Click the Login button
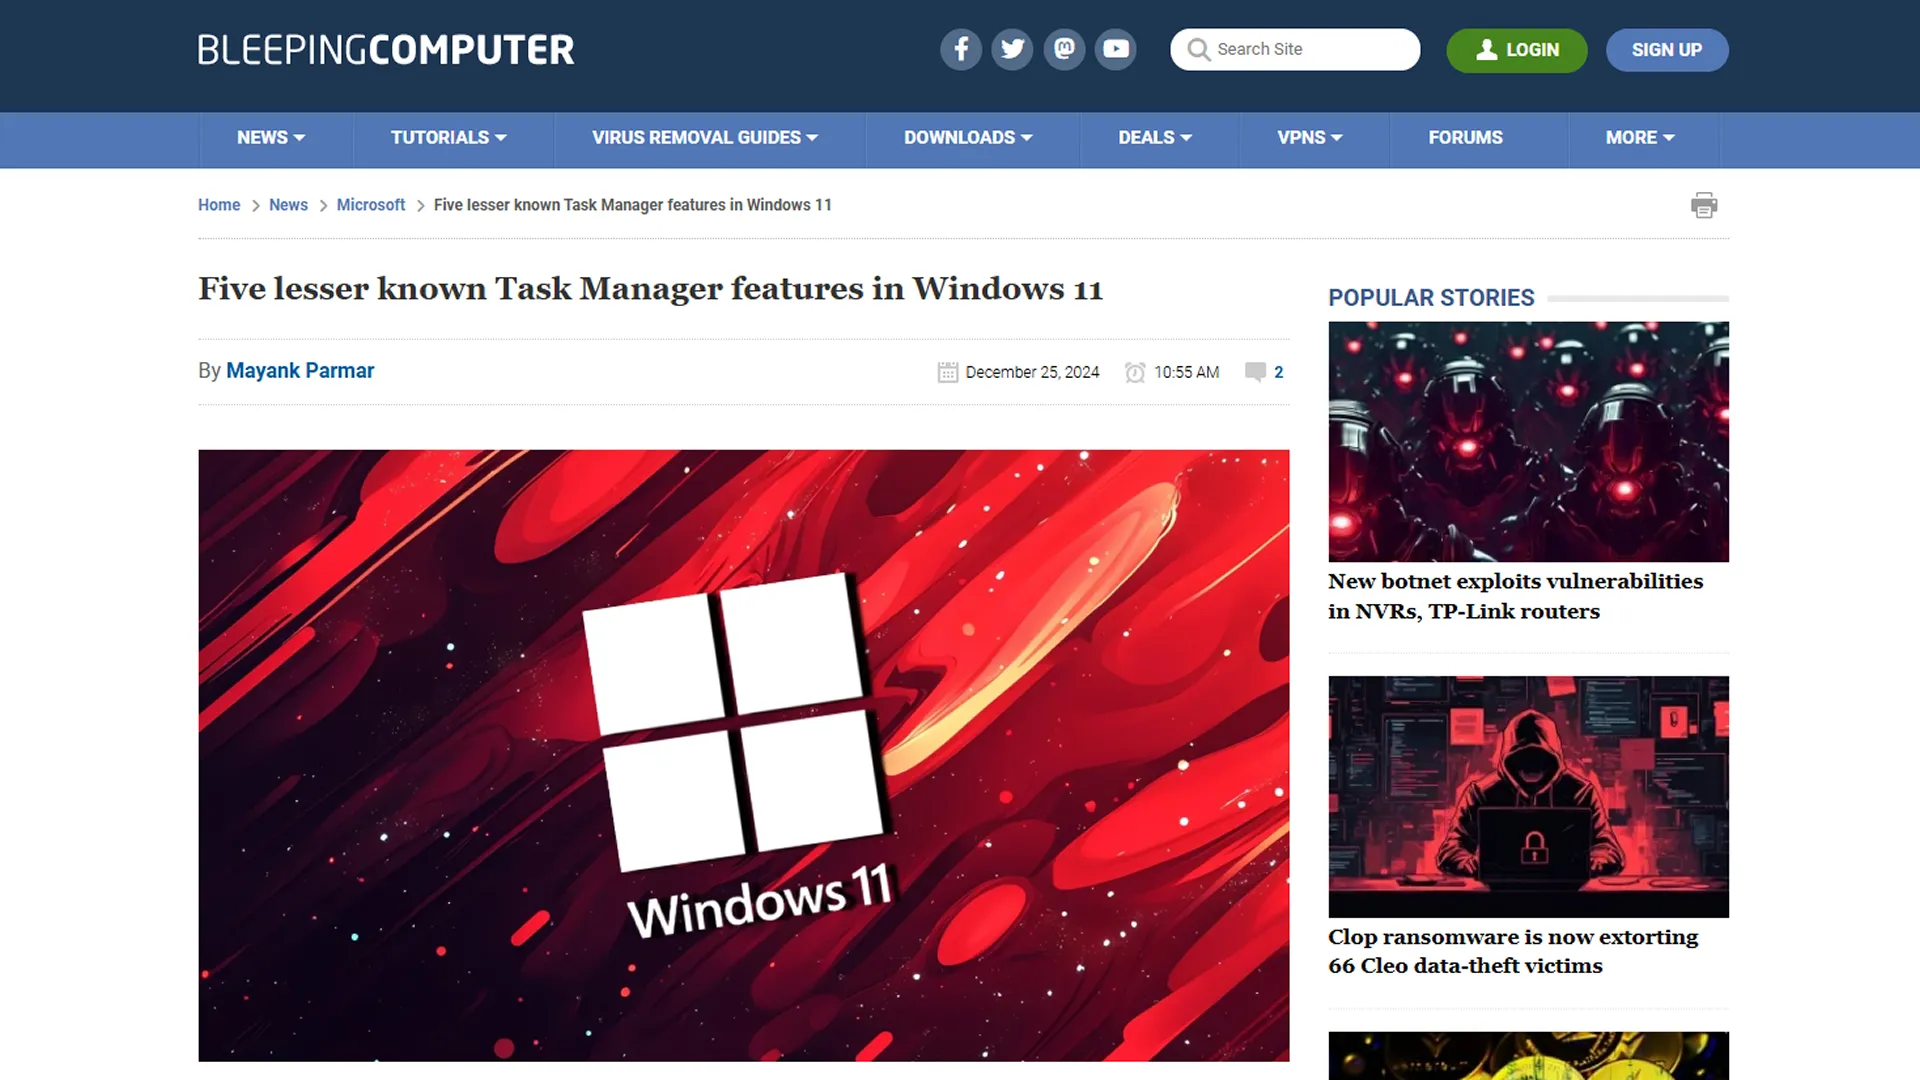Viewport: 1920px width, 1080px height. [x=1517, y=50]
